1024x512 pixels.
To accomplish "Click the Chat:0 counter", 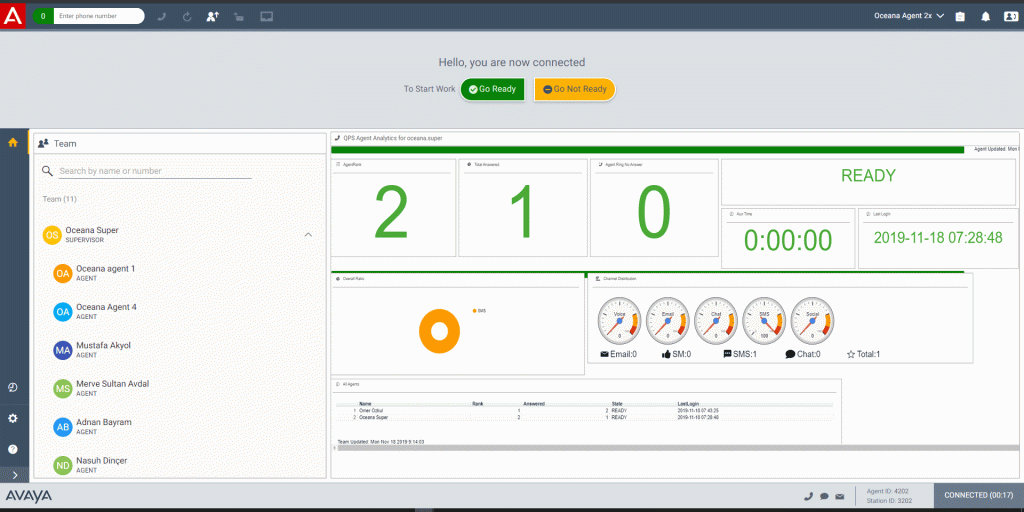I will coord(803,355).
